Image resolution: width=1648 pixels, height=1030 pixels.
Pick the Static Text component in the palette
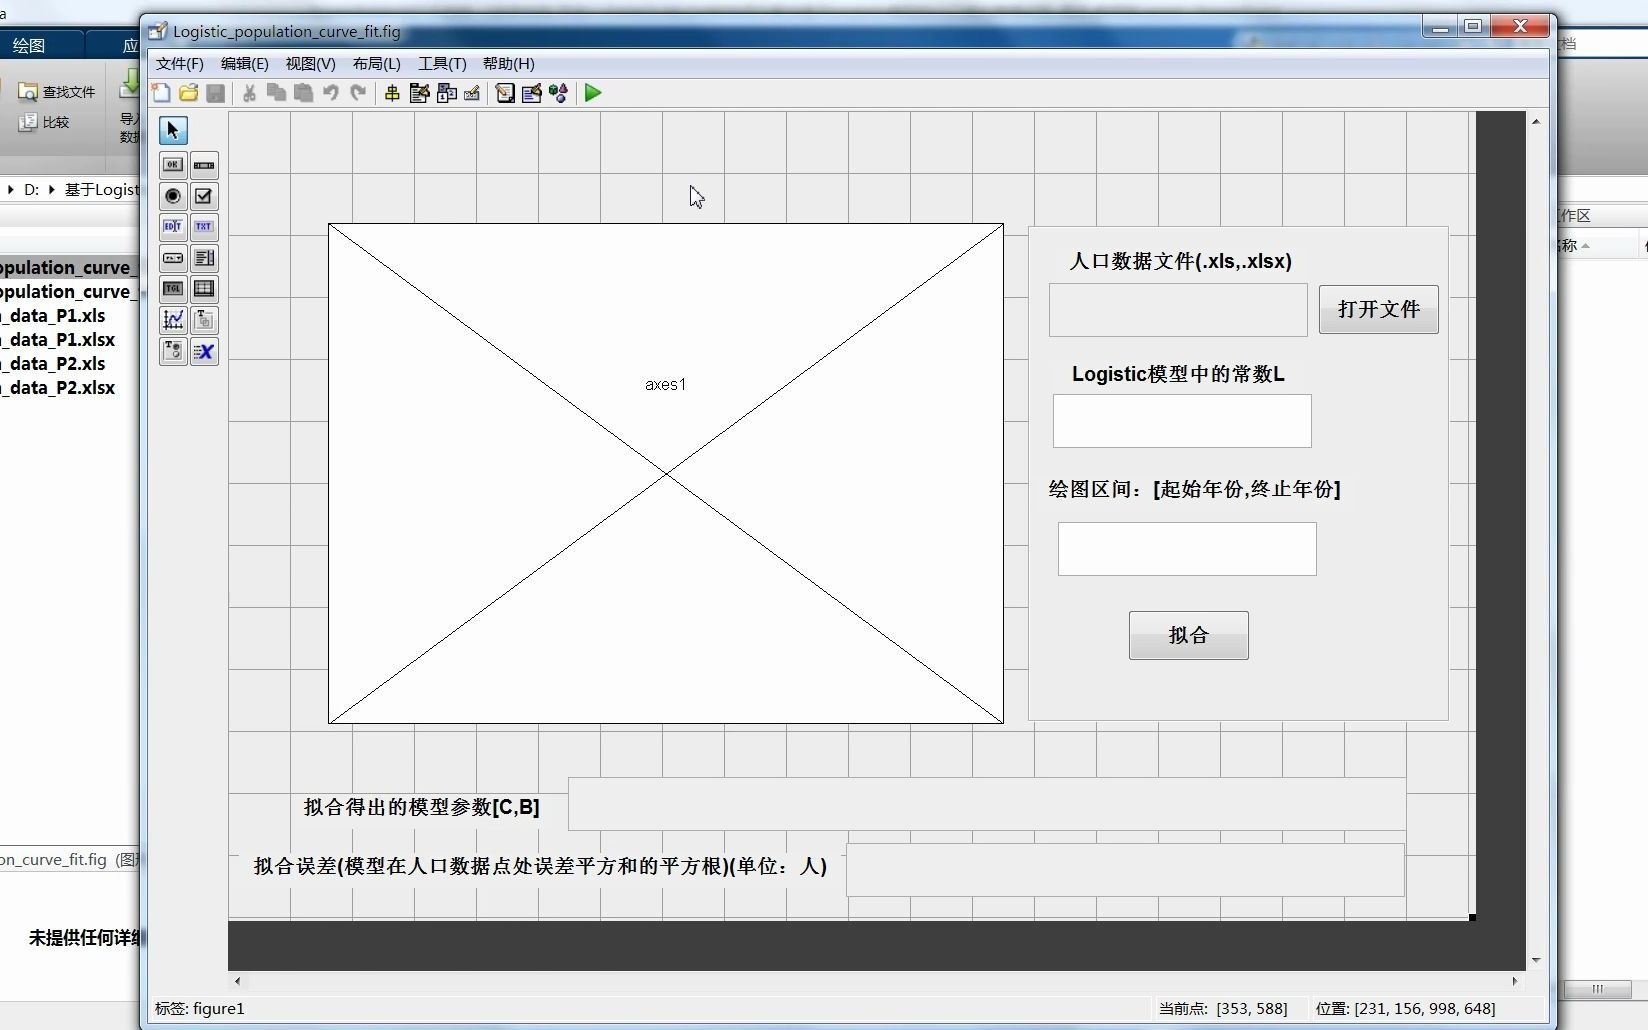click(204, 227)
